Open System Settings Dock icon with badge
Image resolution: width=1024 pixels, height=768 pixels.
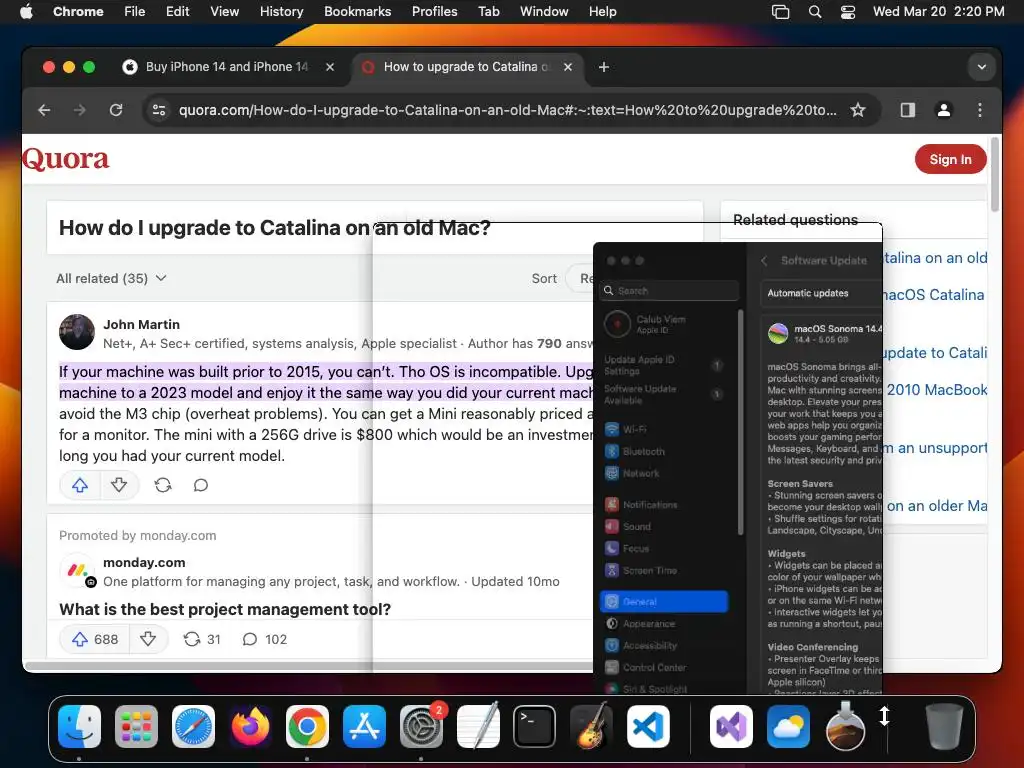pos(421,726)
